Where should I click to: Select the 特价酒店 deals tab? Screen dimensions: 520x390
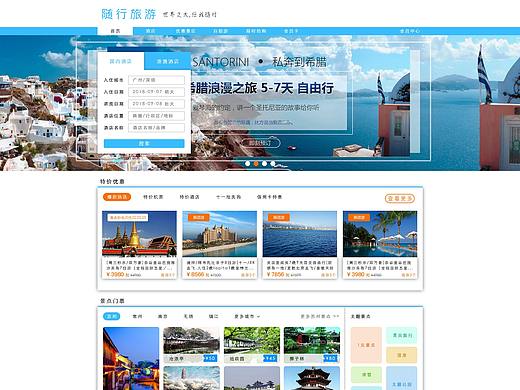(x=189, y=197)
